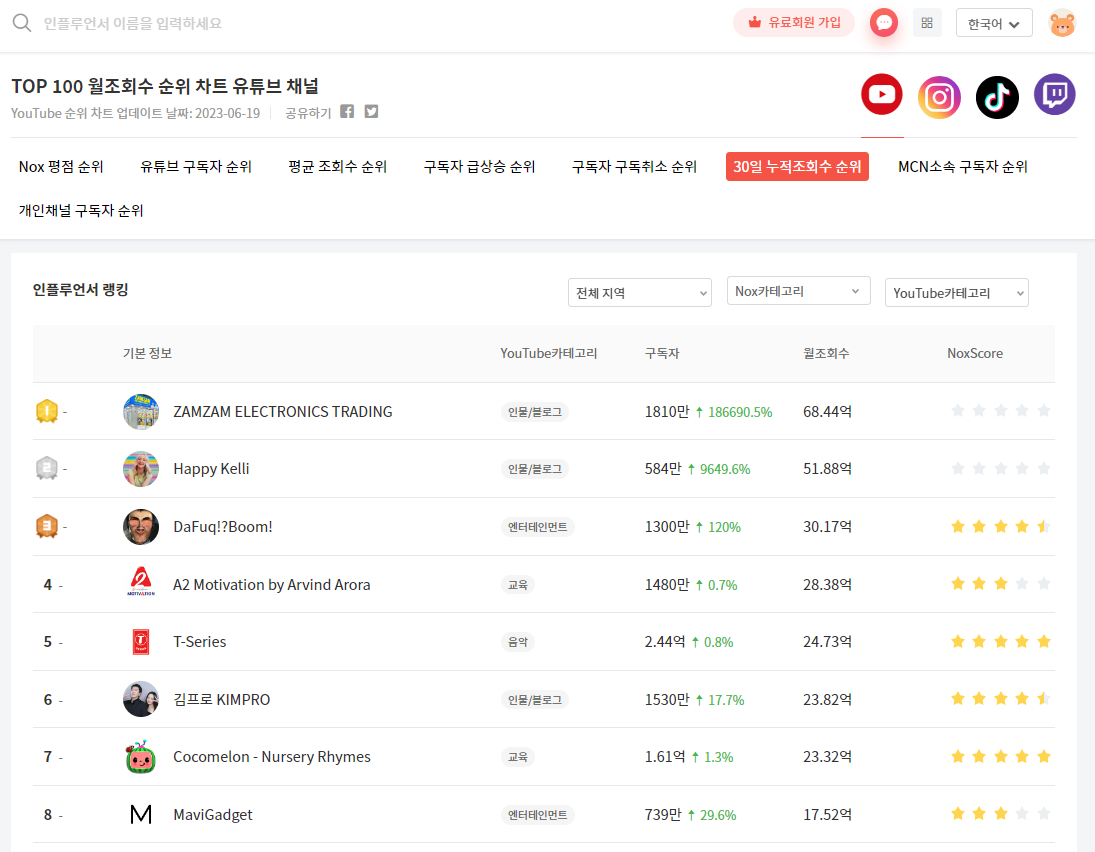Viewport: 1095px width, 852px height.
Task: Click the silver rank 2 medal
Action: (x=47, y=469)
